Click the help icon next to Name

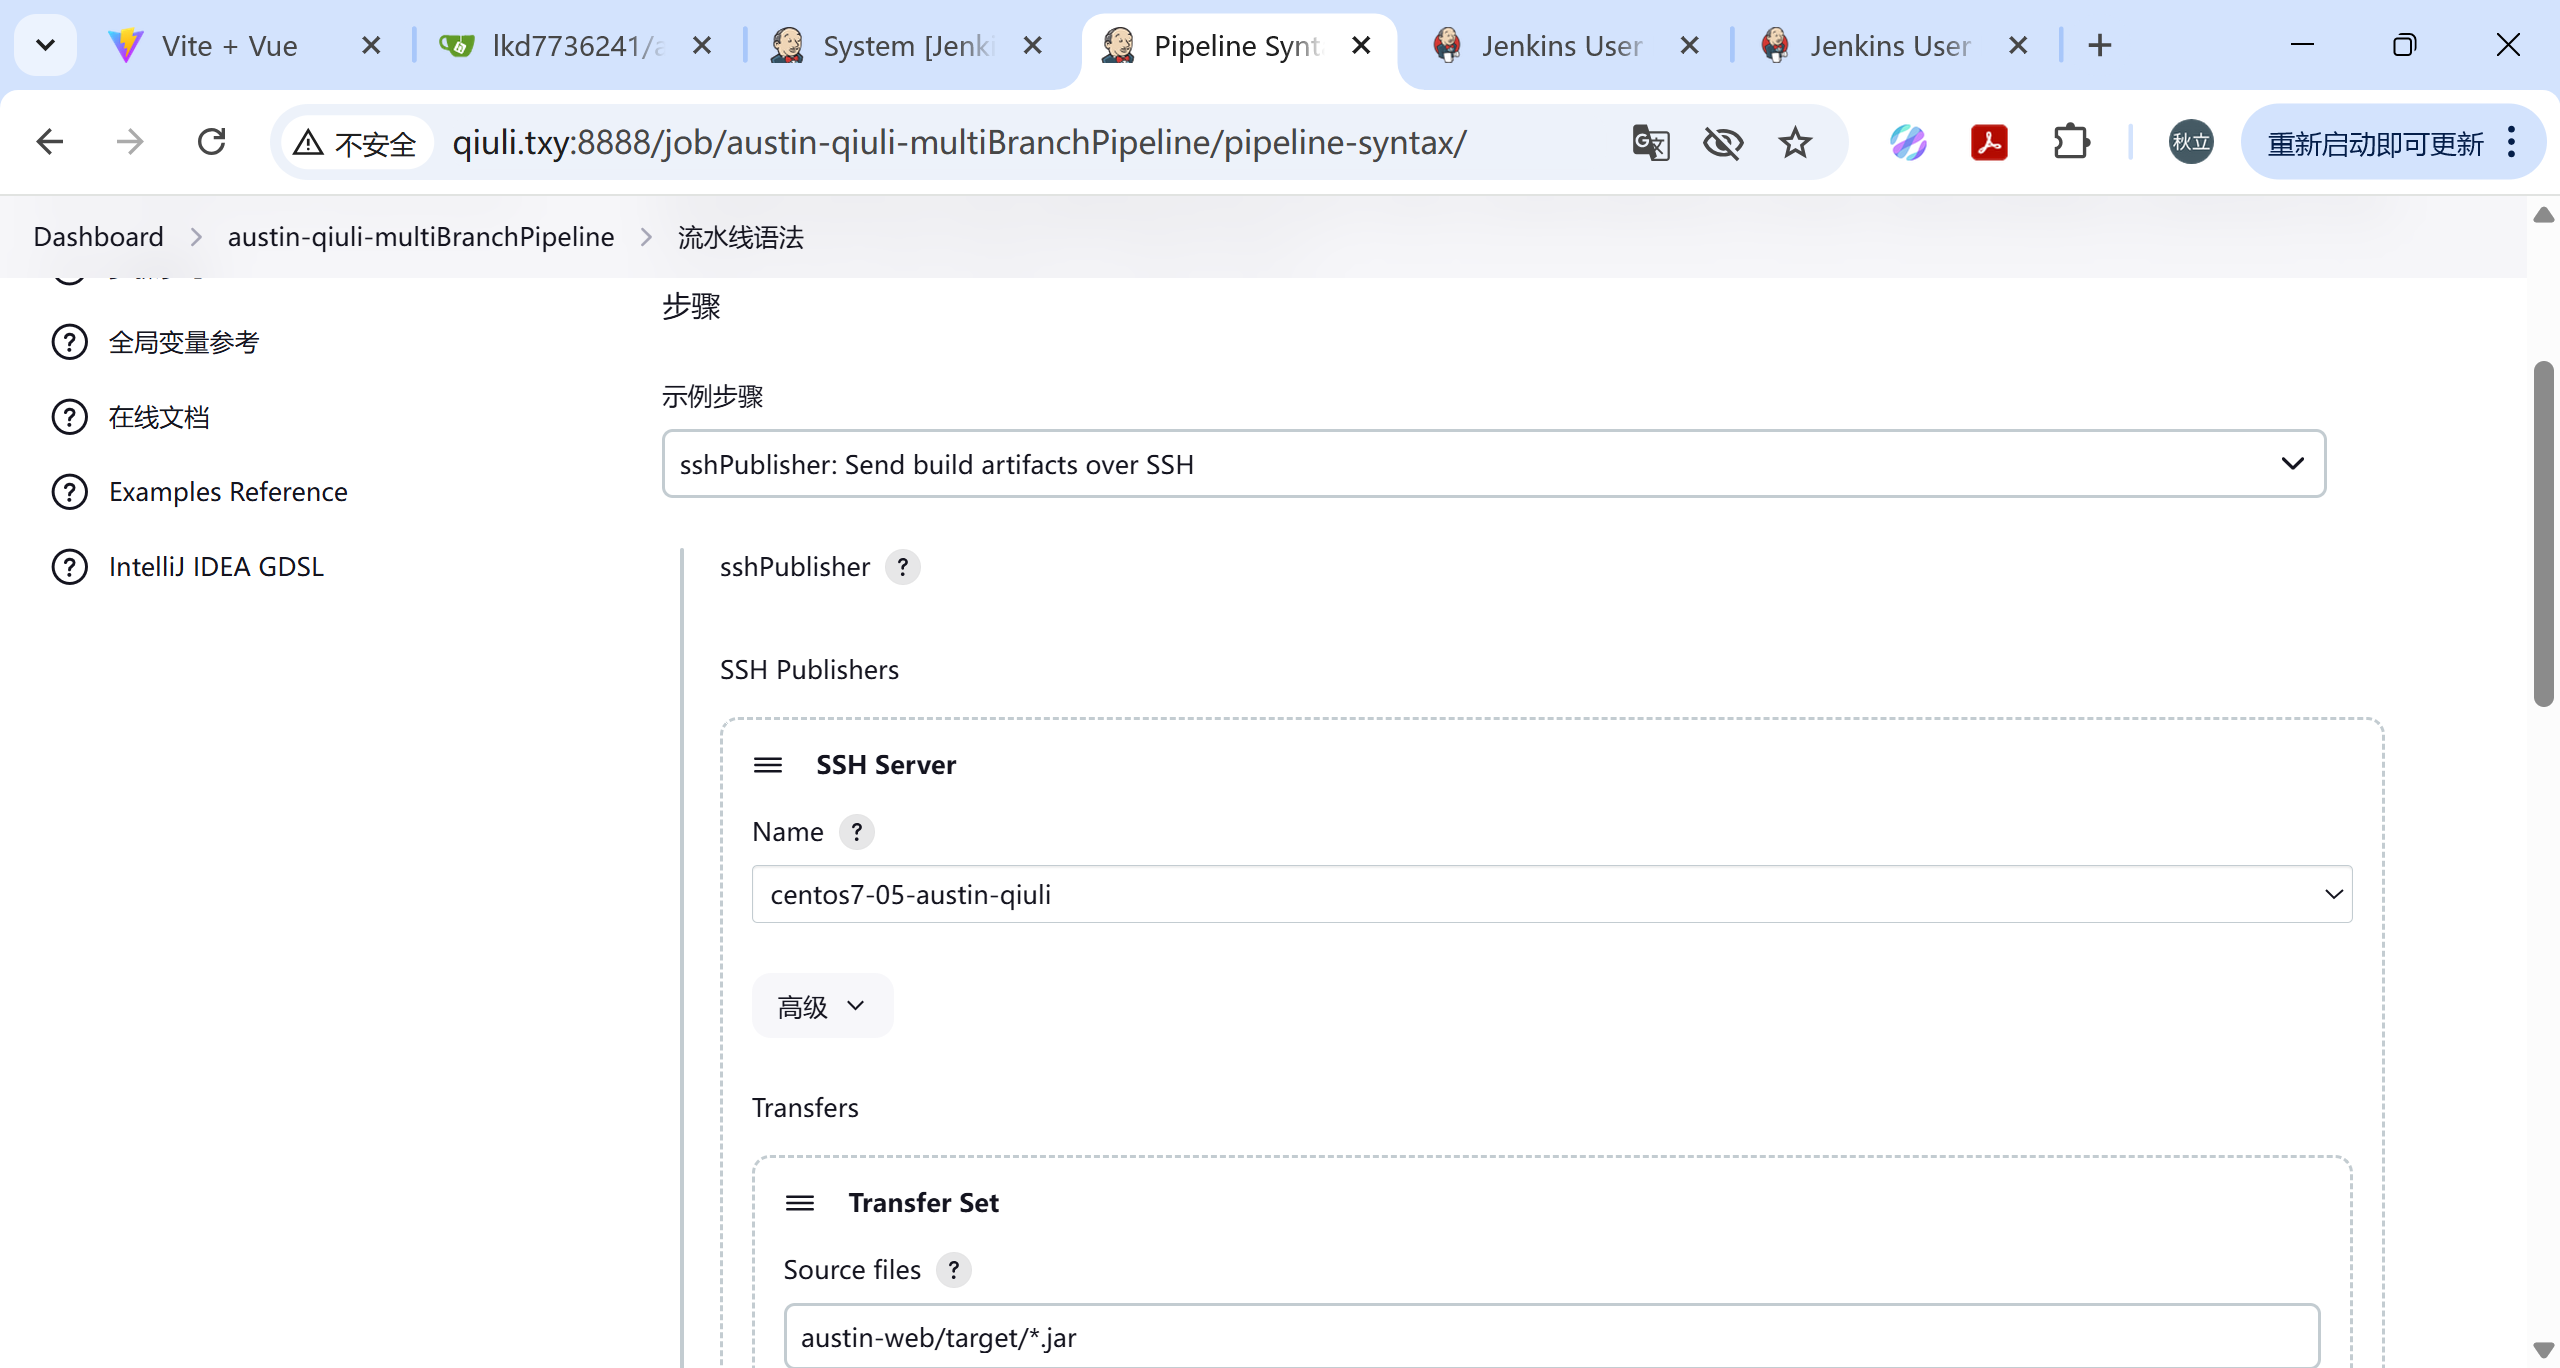pyautogui.click(x=856, y=832)
